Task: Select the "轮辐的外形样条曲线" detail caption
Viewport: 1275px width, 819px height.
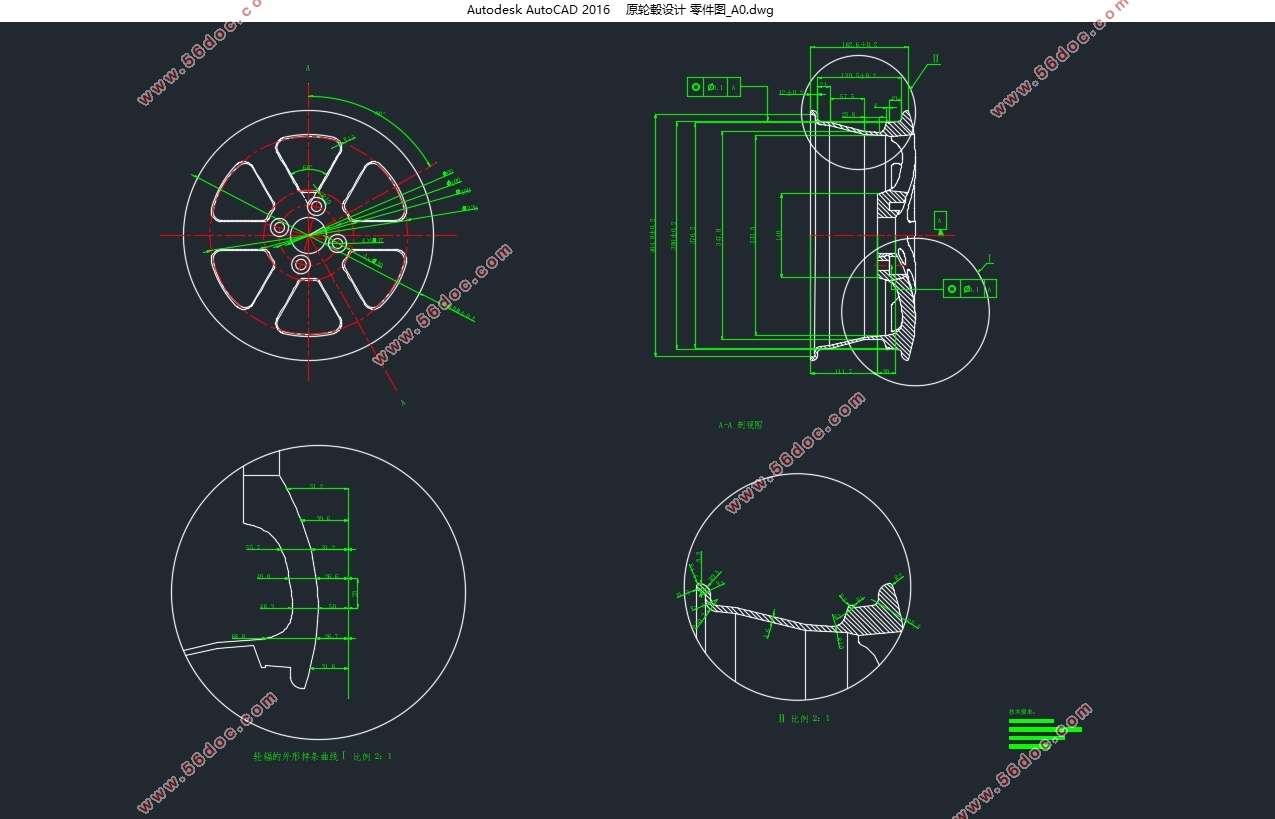Action: (298, 756)
